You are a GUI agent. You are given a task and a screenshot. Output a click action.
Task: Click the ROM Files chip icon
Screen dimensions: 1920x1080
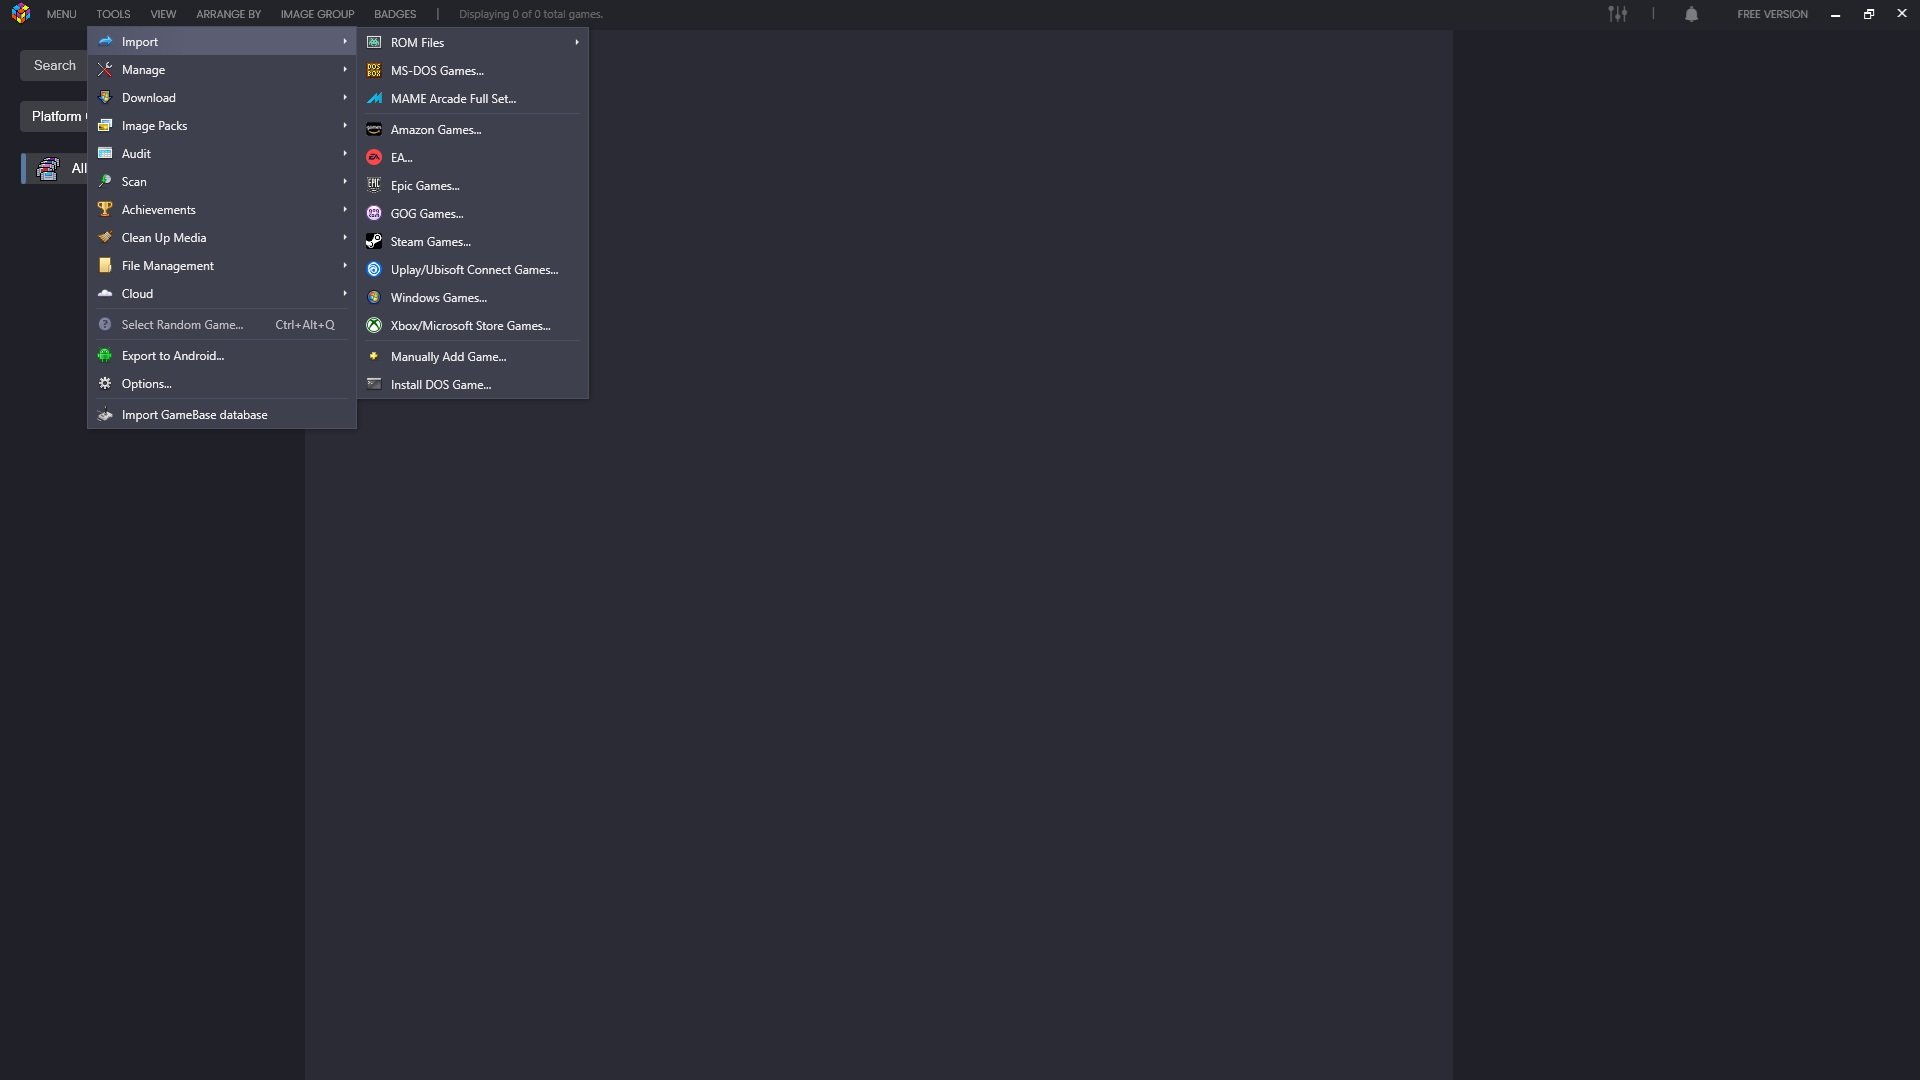(x=374, y=43)
